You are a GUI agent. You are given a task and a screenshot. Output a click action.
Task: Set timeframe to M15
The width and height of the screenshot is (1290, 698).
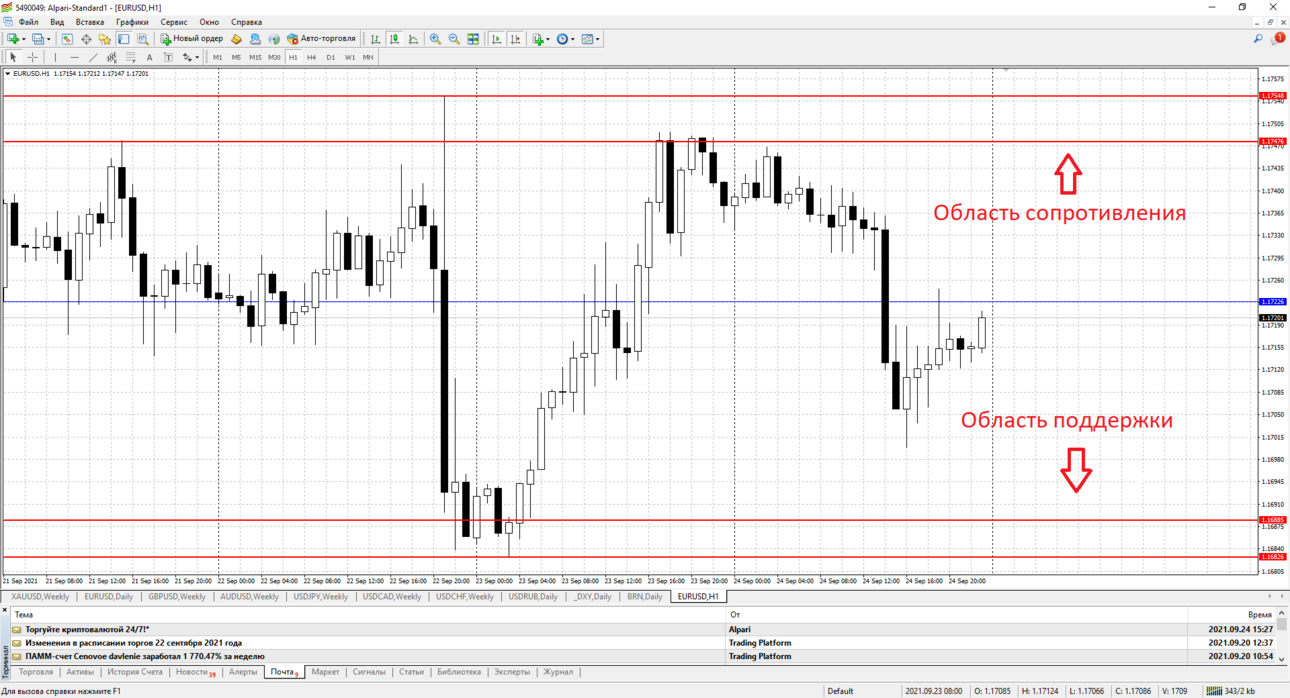255,57
